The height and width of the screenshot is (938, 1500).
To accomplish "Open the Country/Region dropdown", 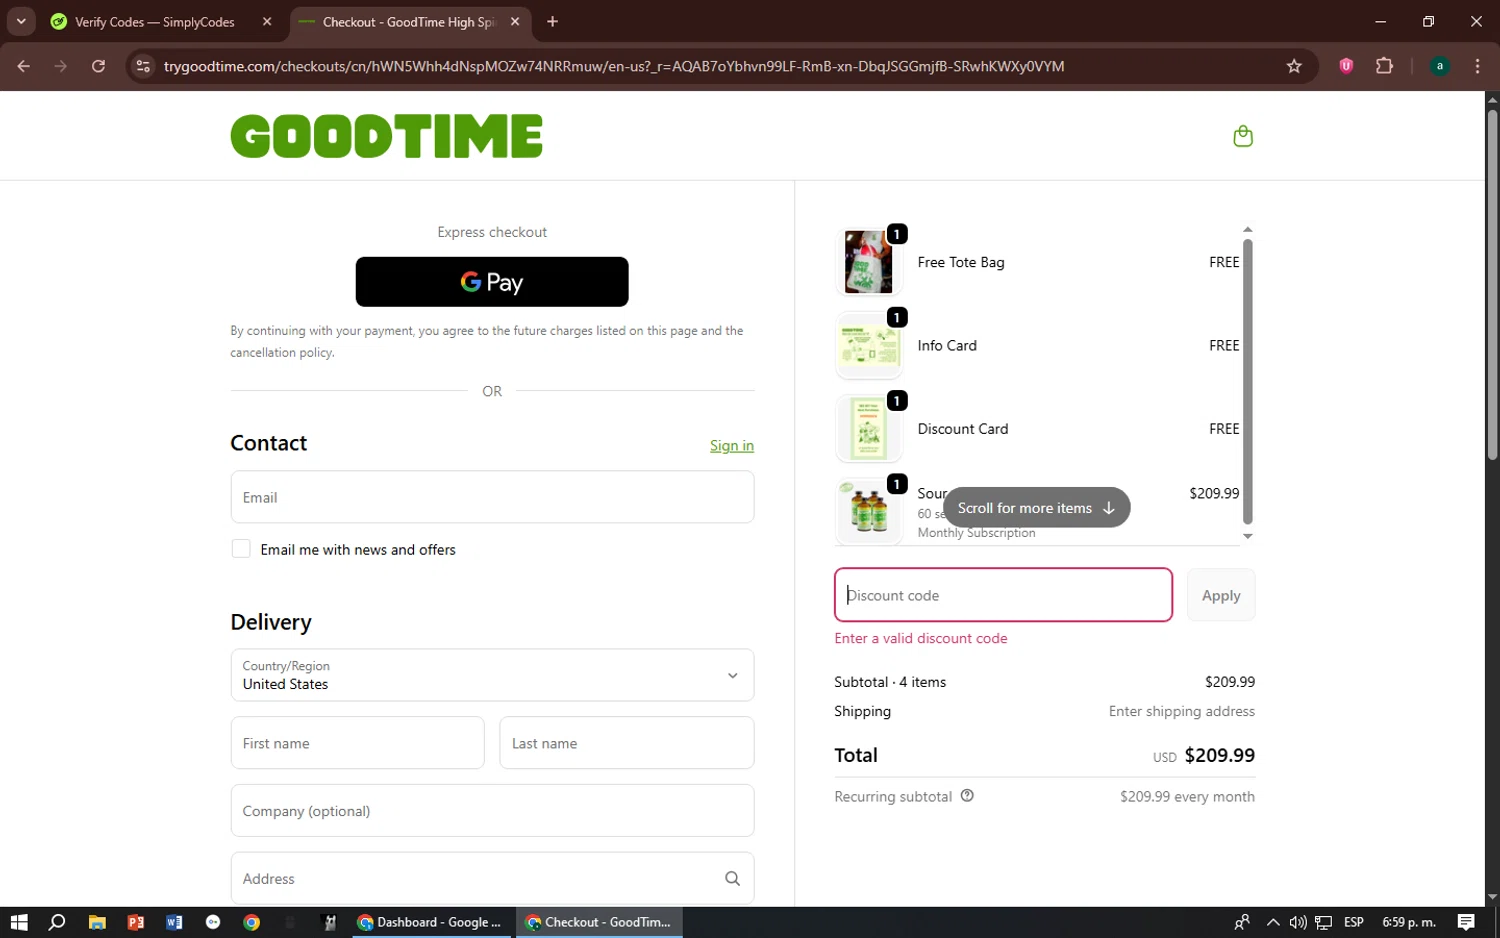I will click(x=492, y=675).
